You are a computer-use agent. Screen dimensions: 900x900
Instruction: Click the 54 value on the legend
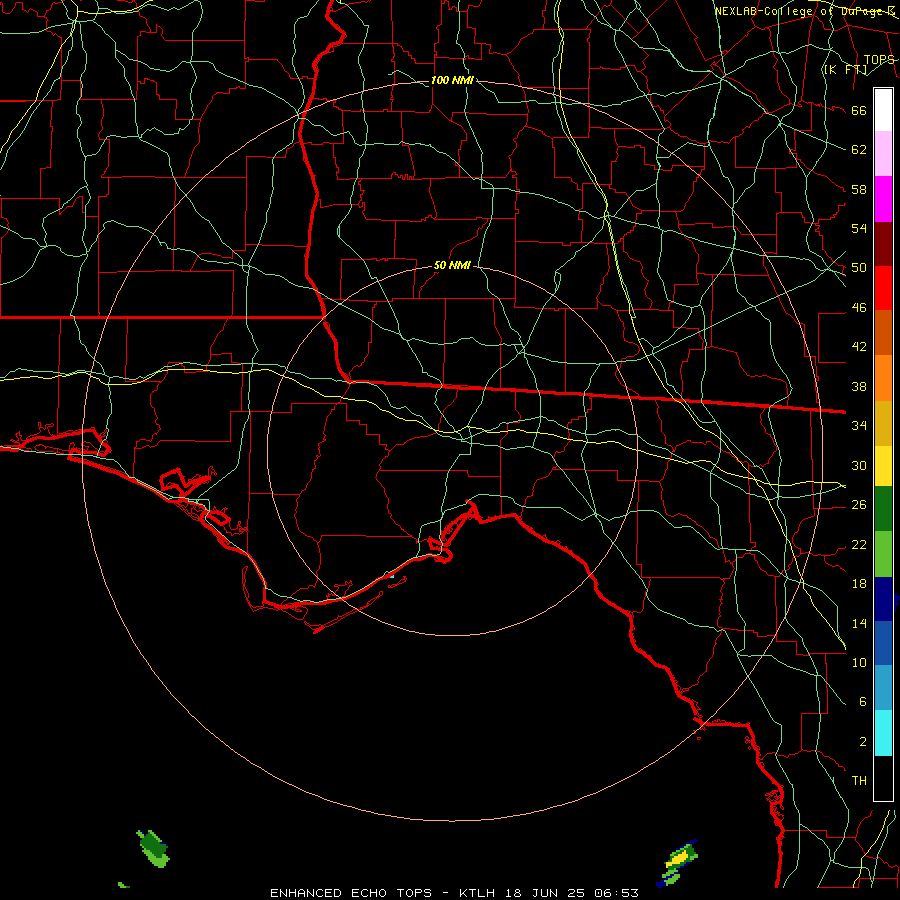(x=859, y=228)
